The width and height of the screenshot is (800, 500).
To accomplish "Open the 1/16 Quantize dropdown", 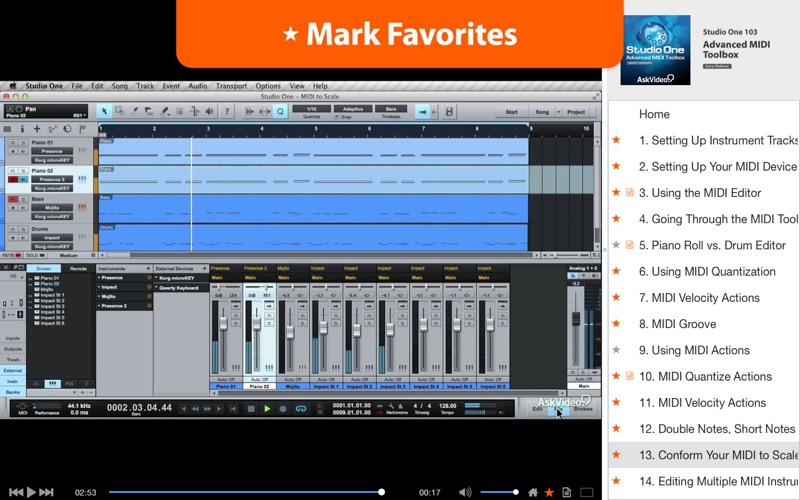I will (x=312, y=109).
